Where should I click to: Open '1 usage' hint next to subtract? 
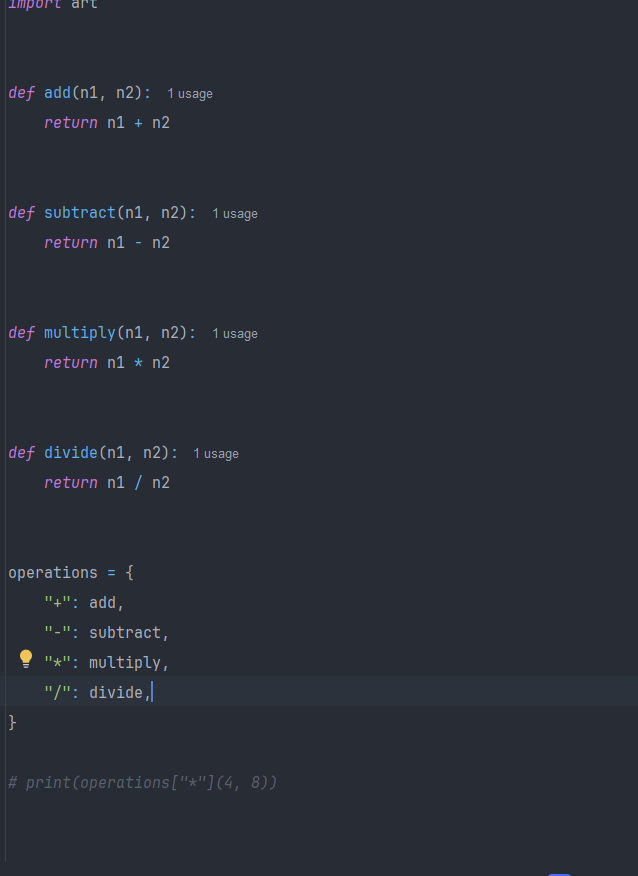235,214
